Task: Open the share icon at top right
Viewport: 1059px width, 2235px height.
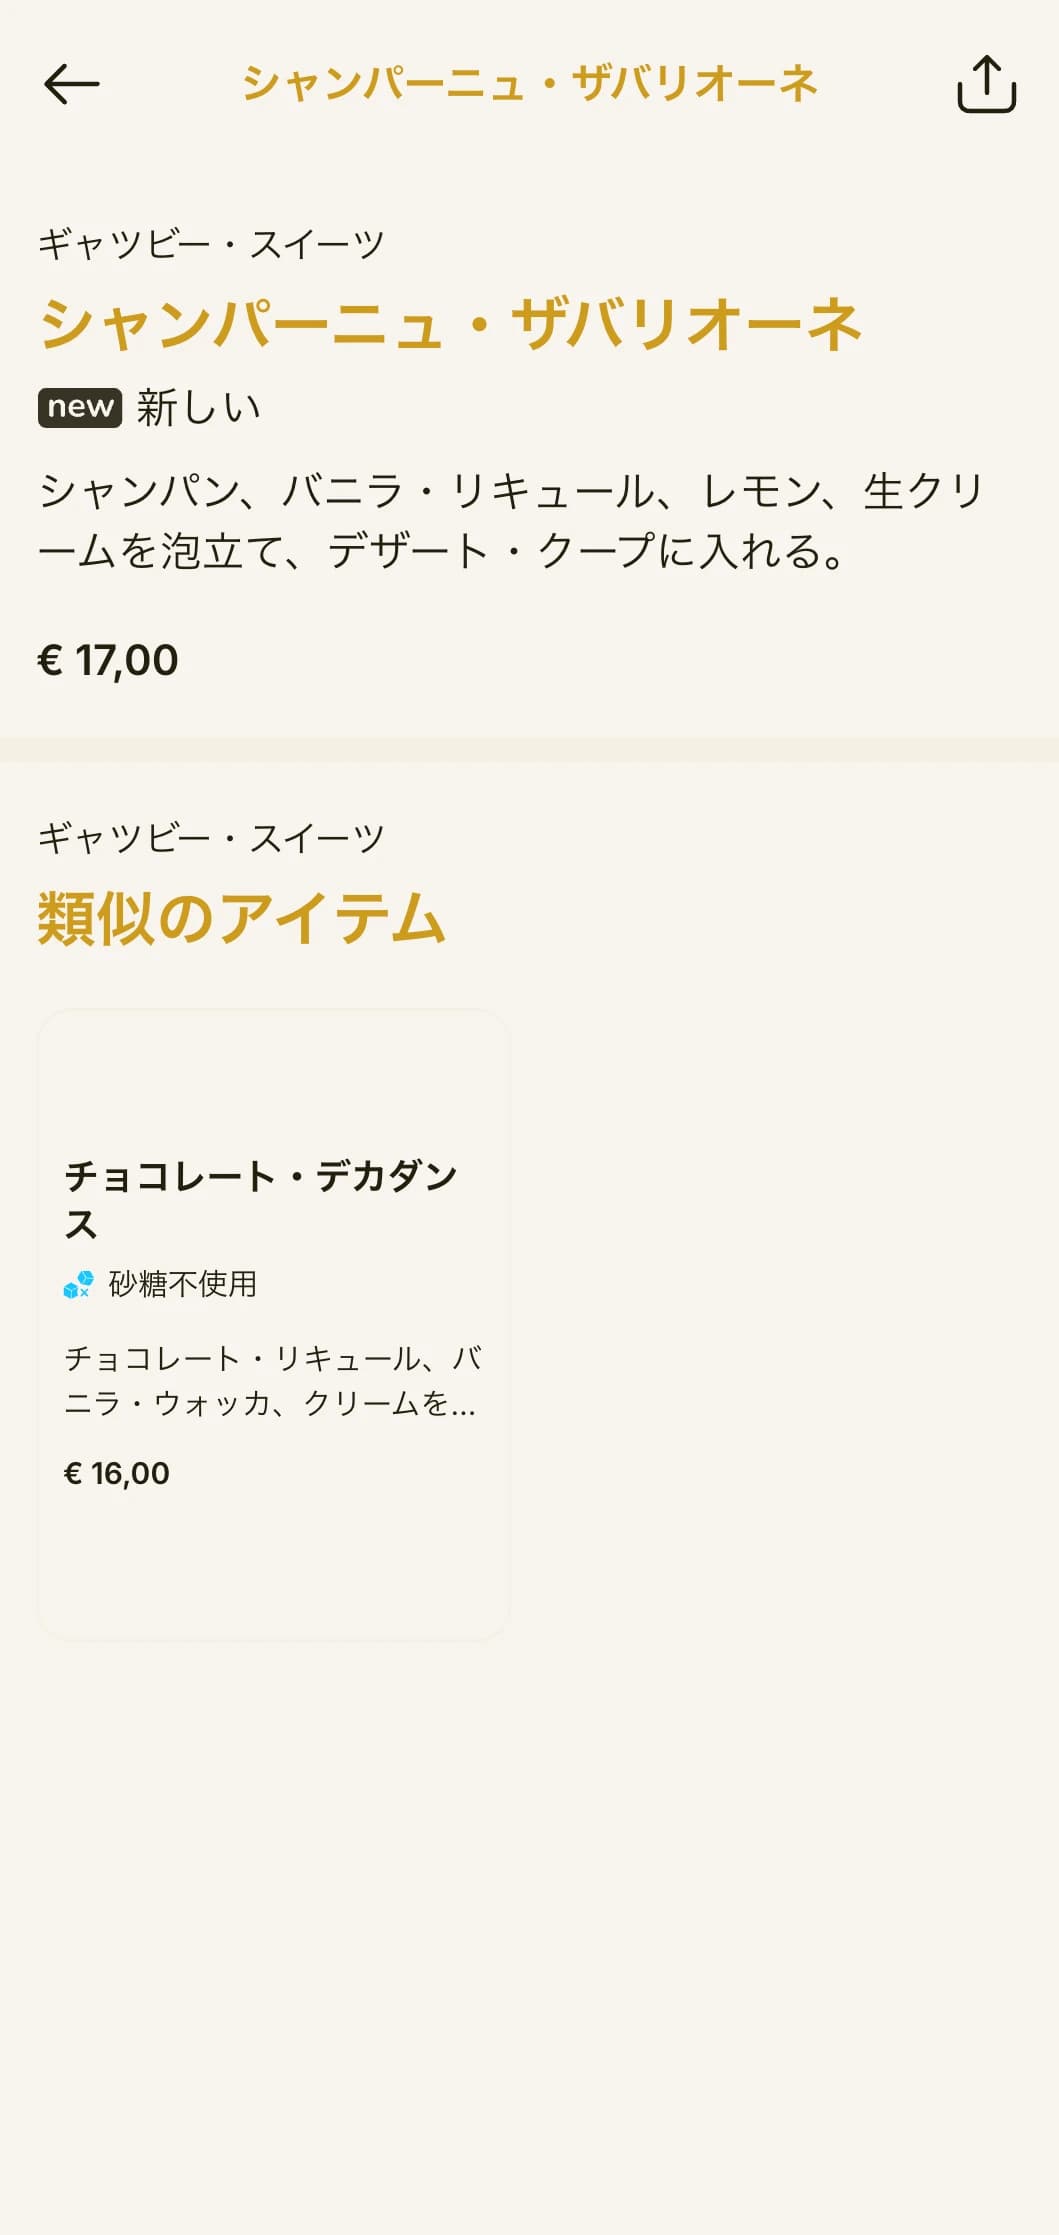Action: [986, 84]
